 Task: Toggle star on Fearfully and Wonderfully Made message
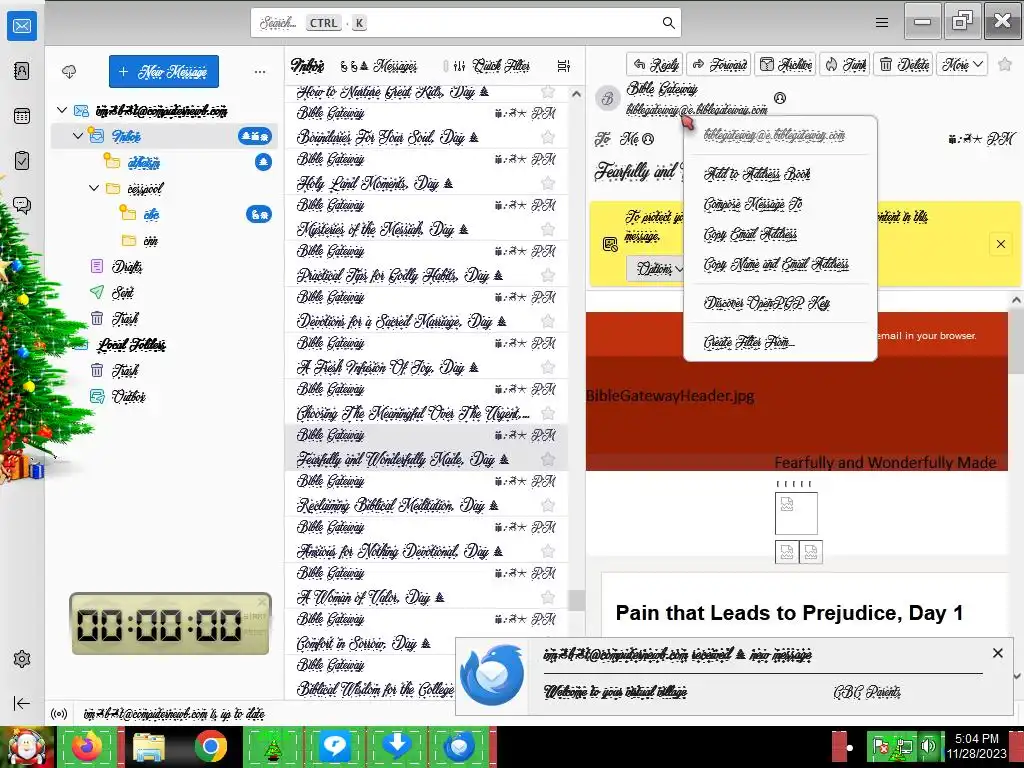point(548,459)
